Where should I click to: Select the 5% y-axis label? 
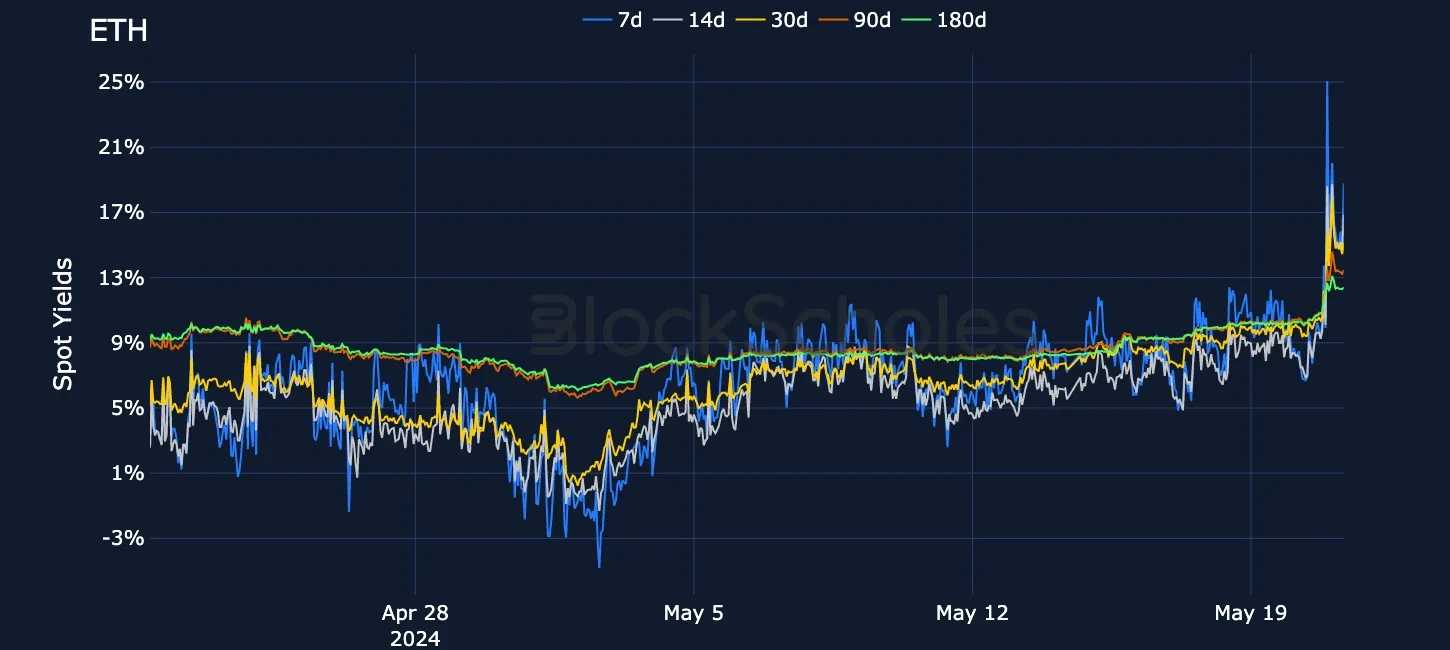(x=127, y=408)
